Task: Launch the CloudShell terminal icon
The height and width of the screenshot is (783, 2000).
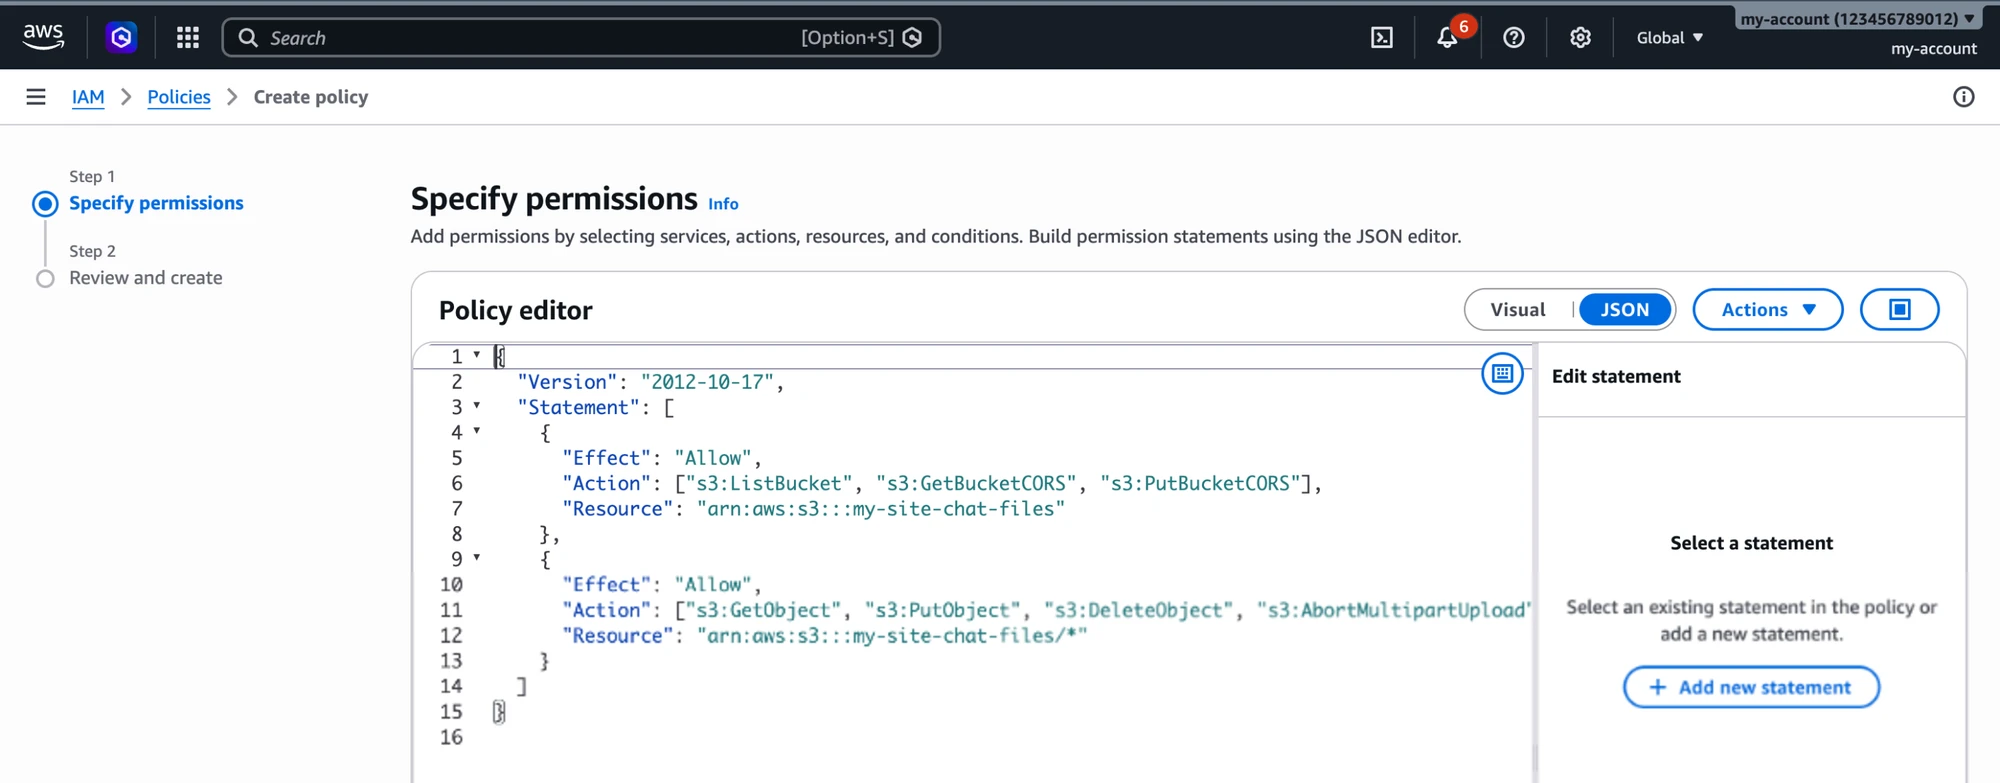Action: point(1381,37)
